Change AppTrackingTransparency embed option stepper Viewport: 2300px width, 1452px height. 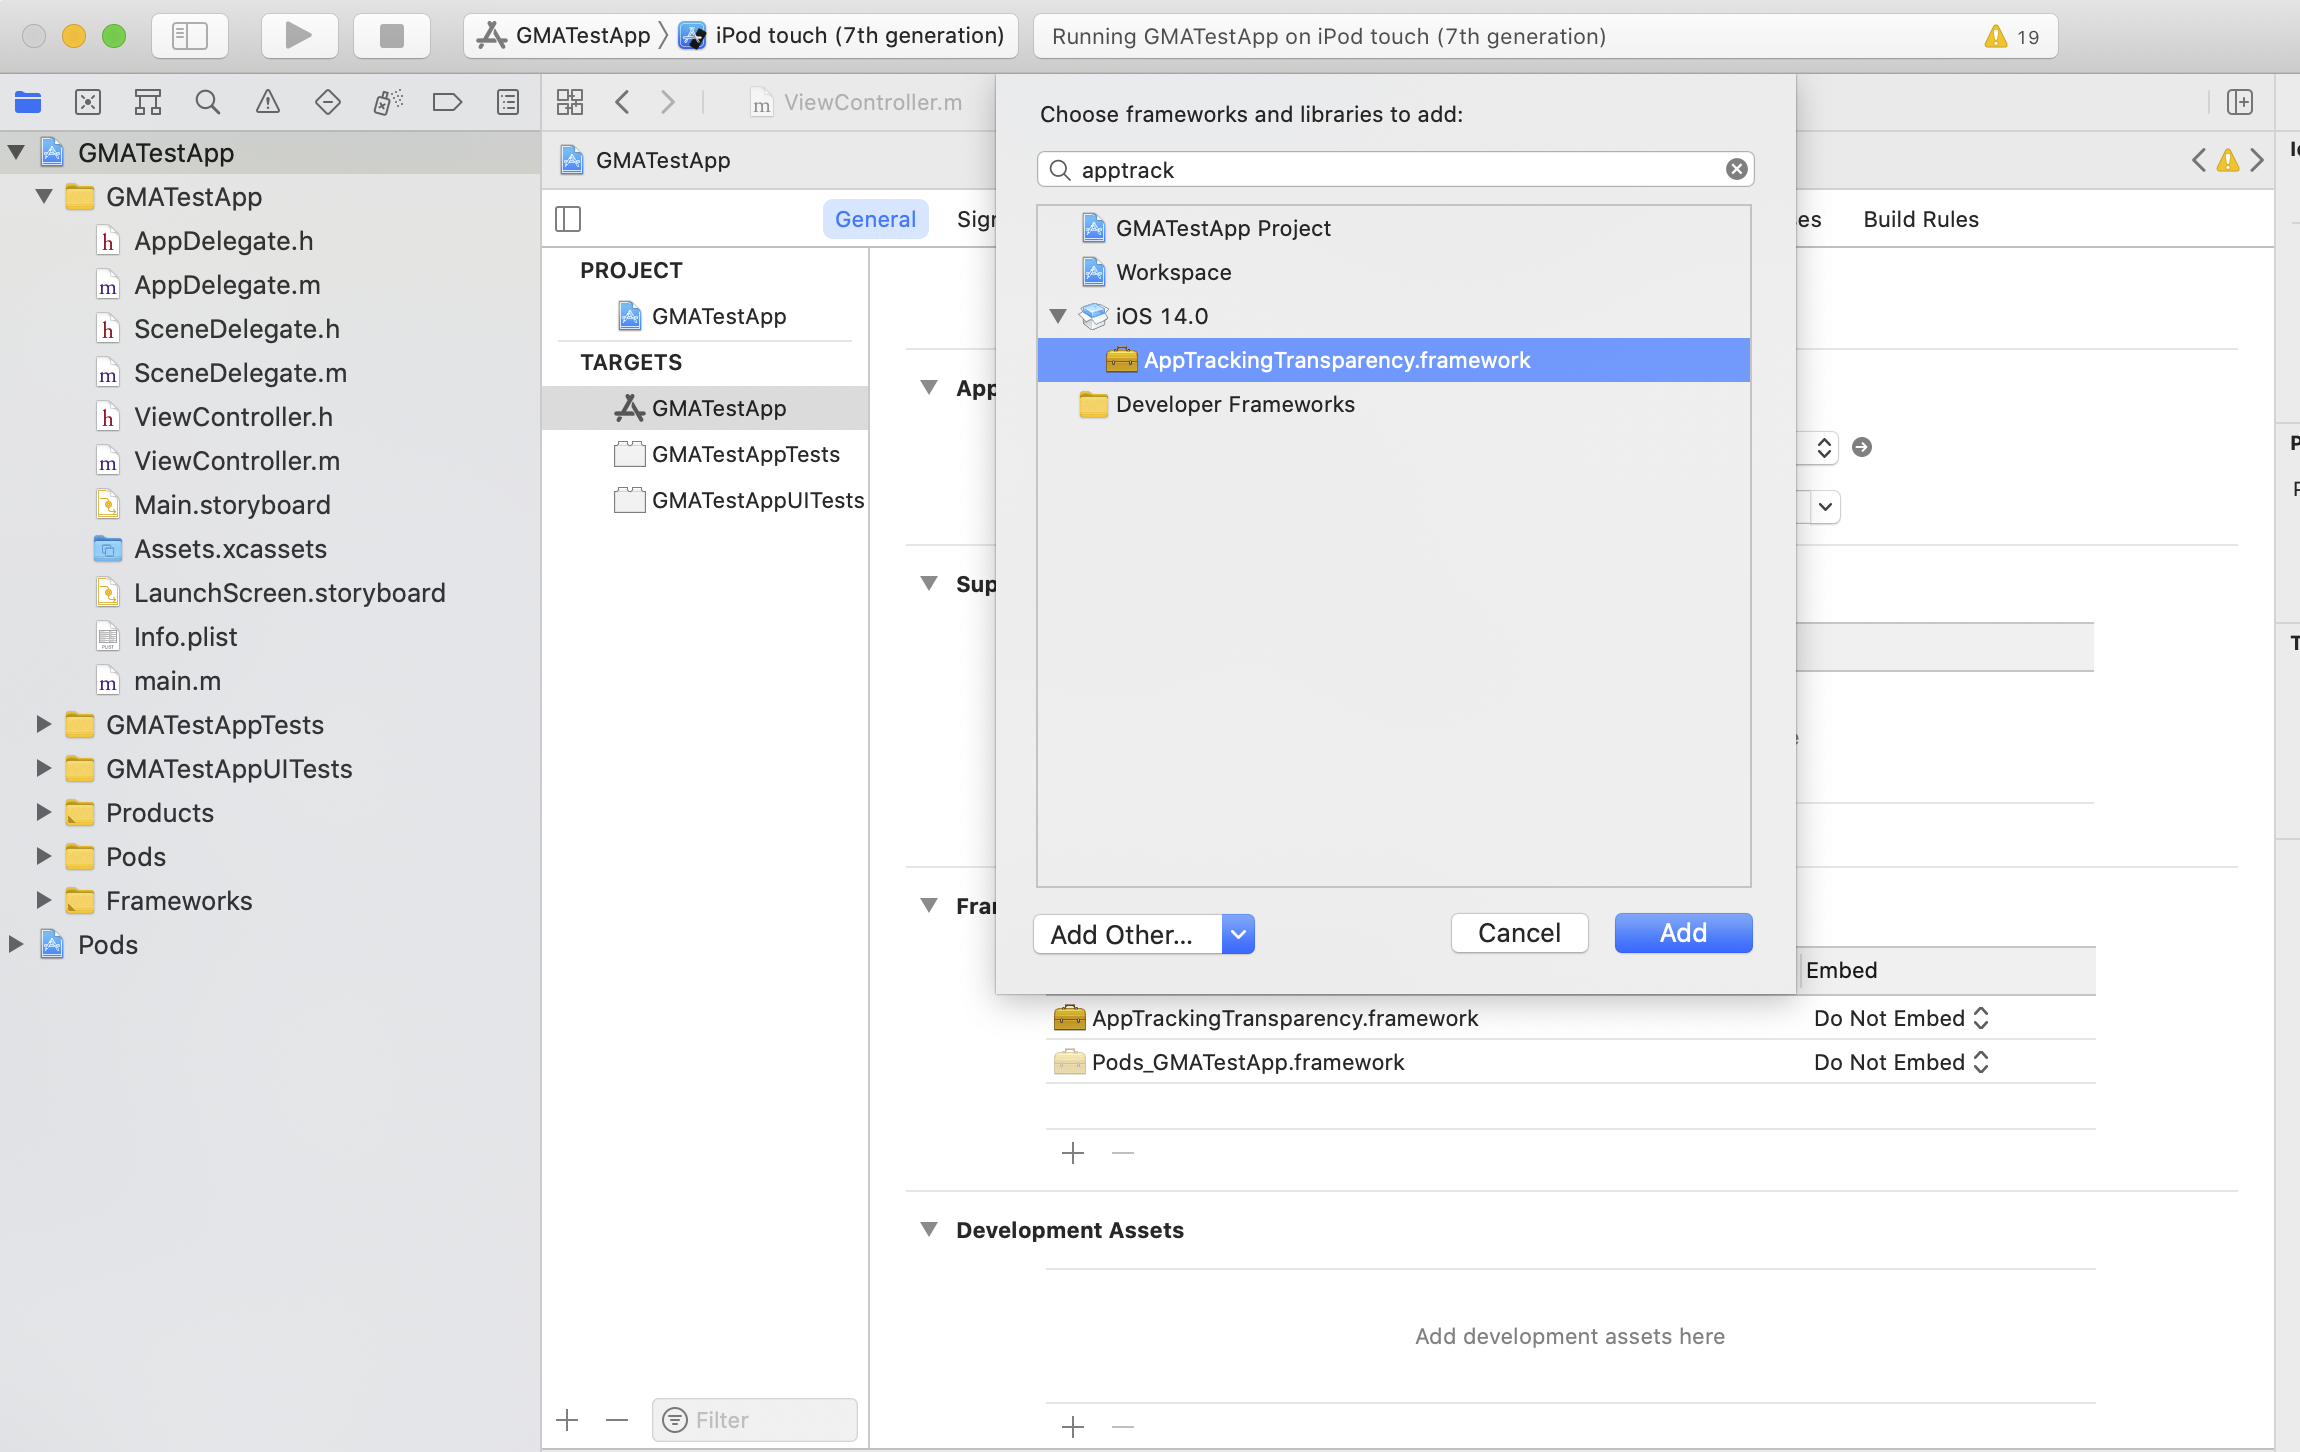tap(1981, 1018)
